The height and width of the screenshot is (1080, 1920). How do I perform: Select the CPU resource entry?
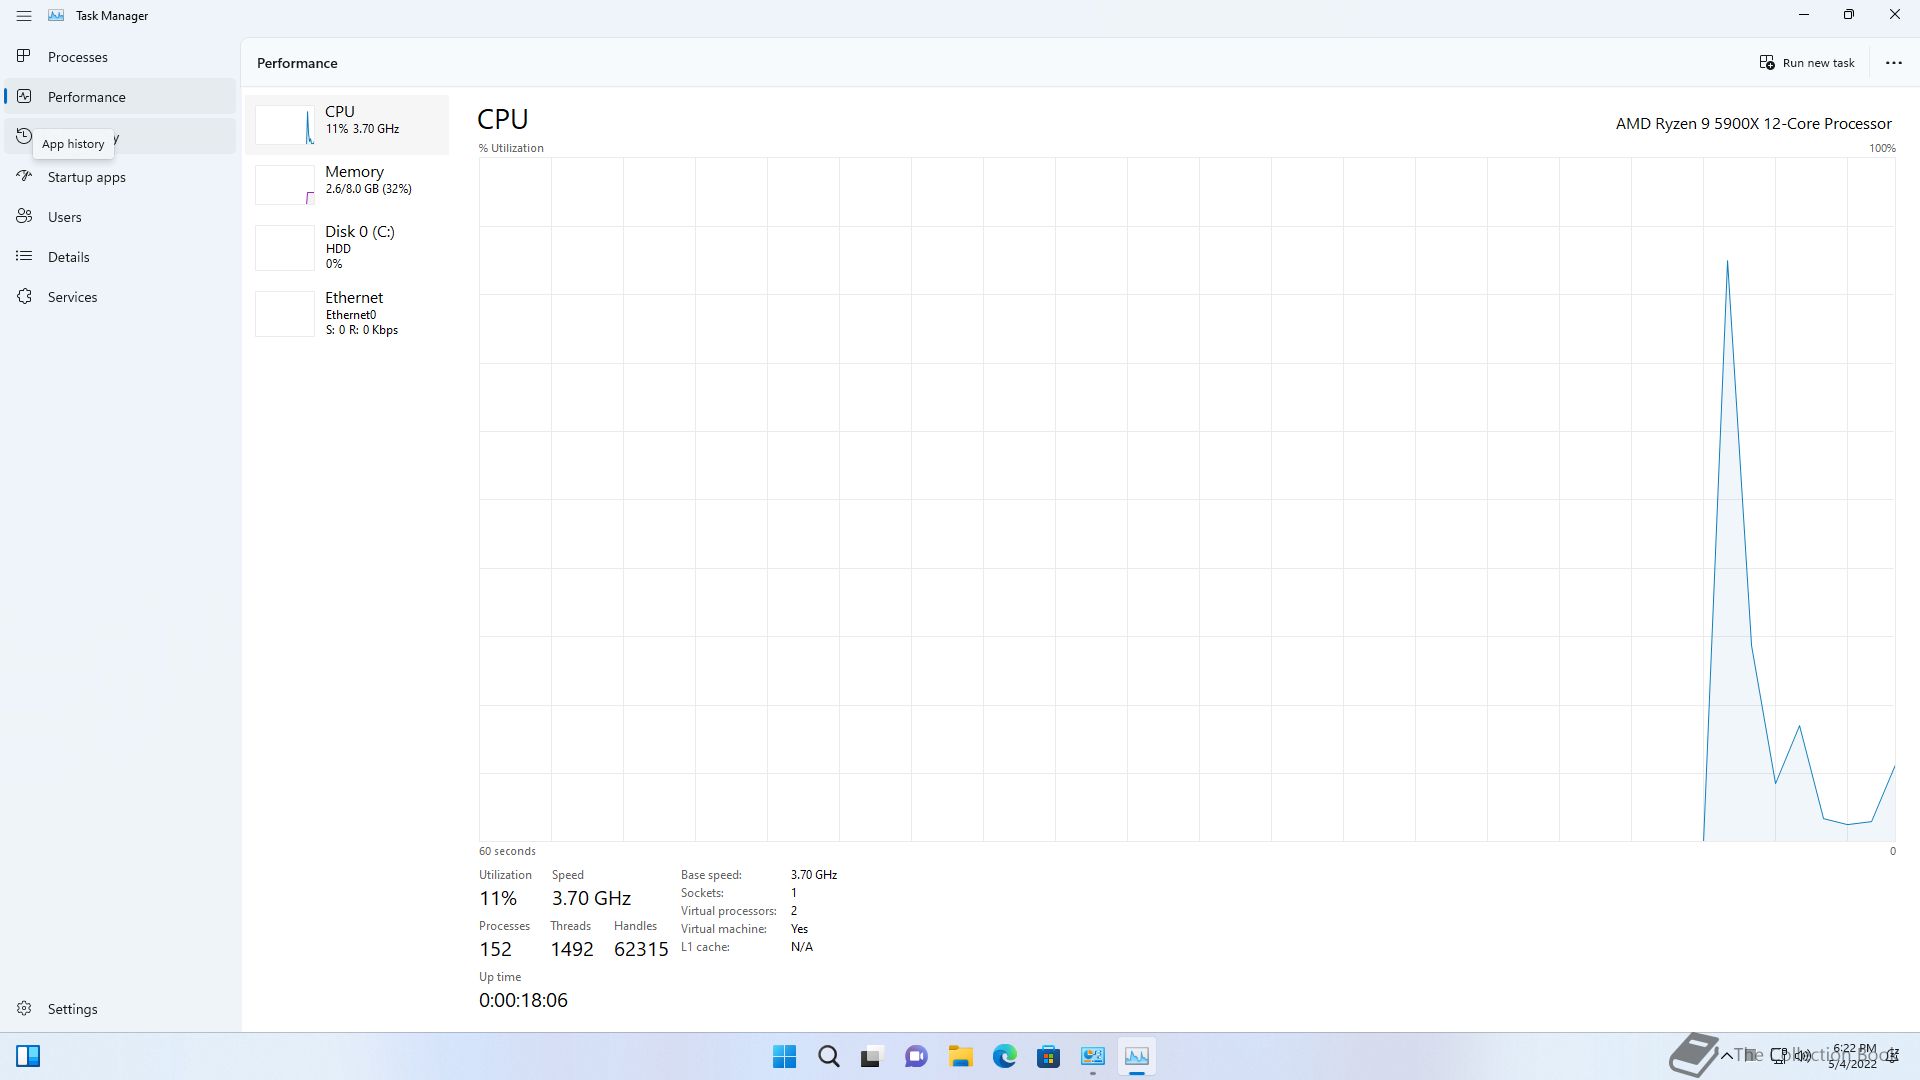tap(347, 125)
